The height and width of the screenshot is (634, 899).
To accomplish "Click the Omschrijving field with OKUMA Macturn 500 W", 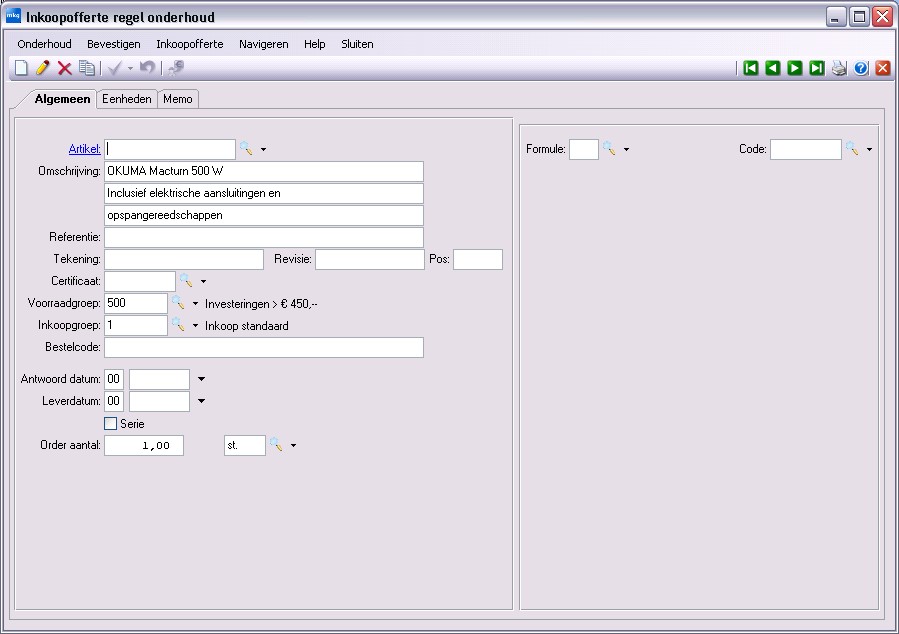I will [264, 171].
